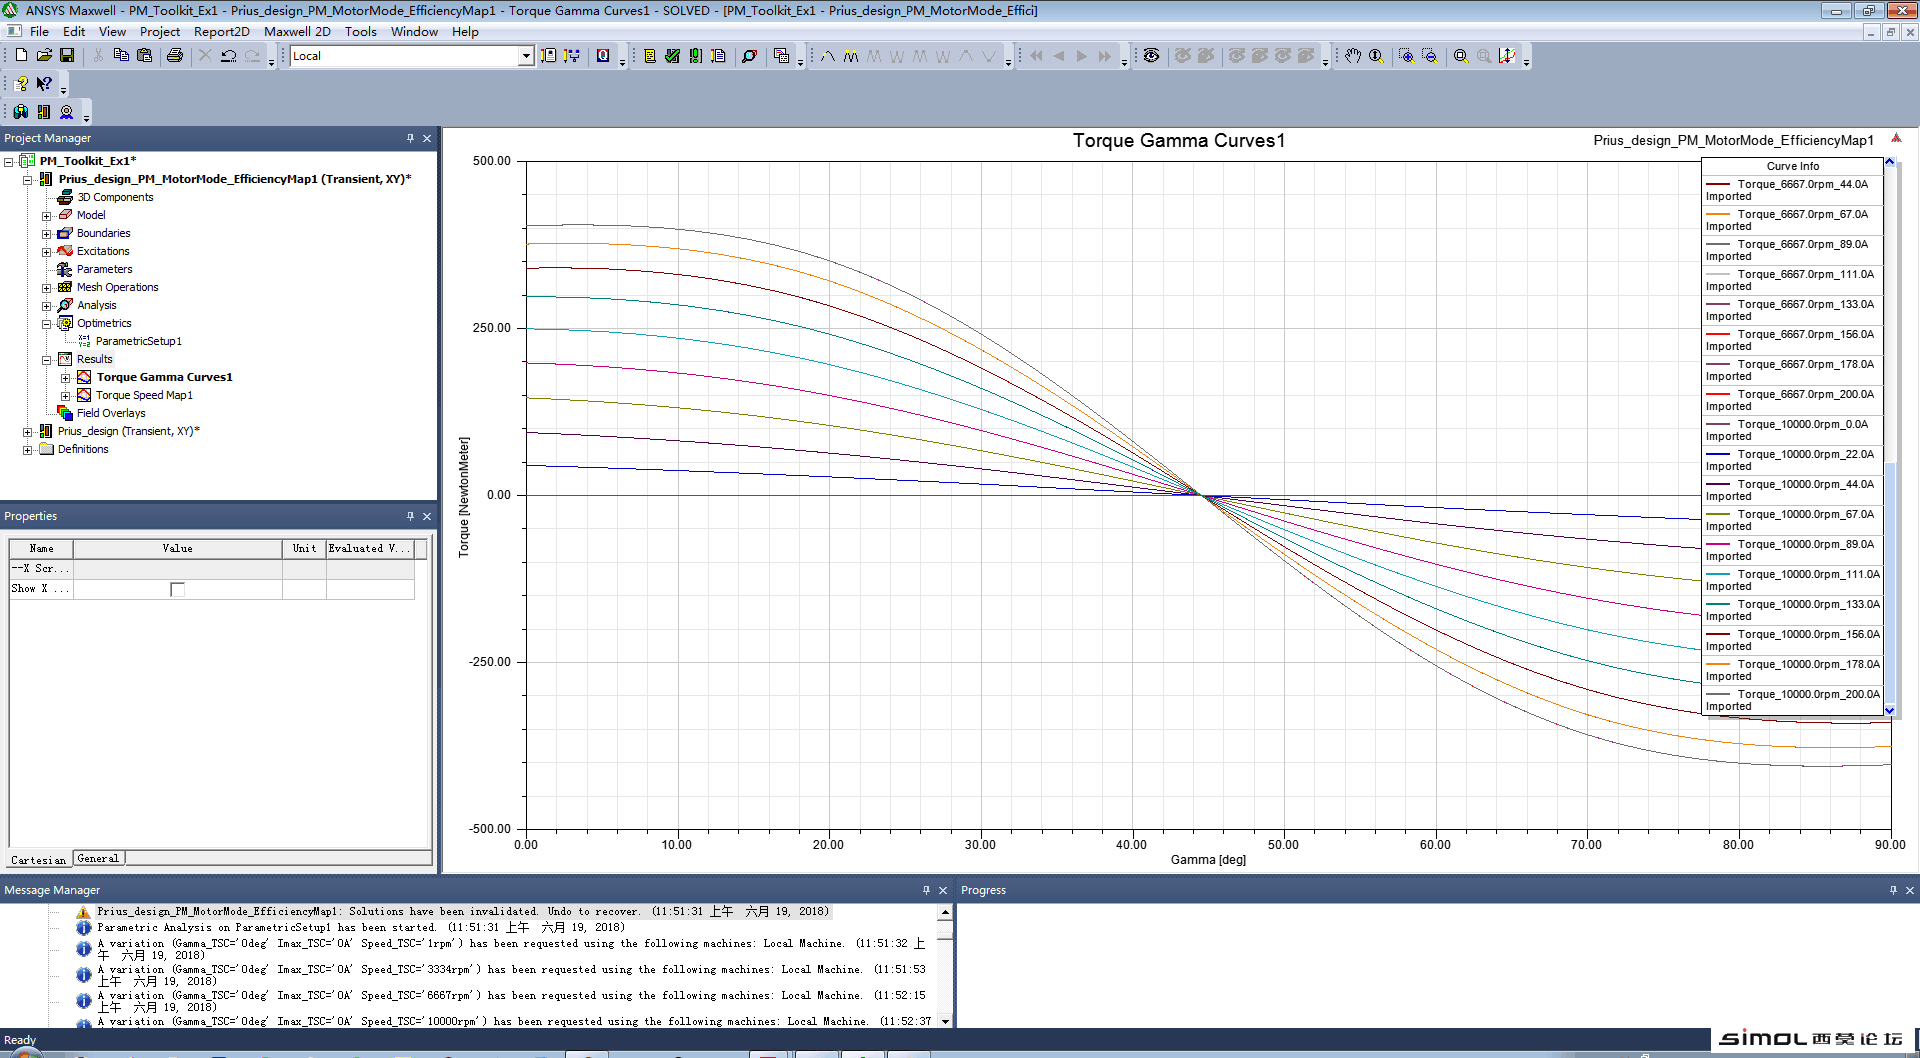The width and height of the screenshot is (1920, 1058).
Task: Collapse the PM_Toolkit_Ex1 project tree node
Action: (x=9, y=161)
